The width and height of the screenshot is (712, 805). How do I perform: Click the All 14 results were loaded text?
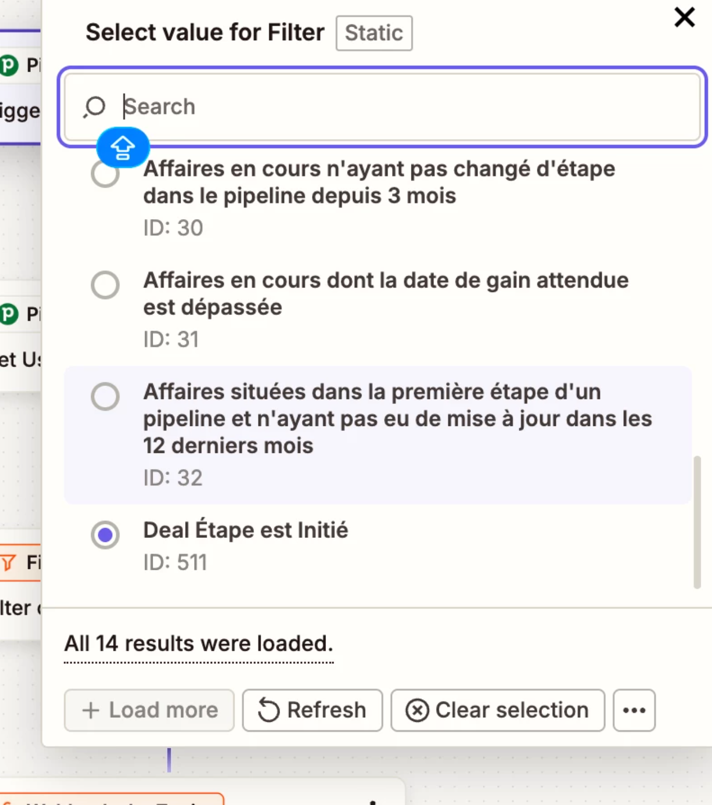coord(198,643)
